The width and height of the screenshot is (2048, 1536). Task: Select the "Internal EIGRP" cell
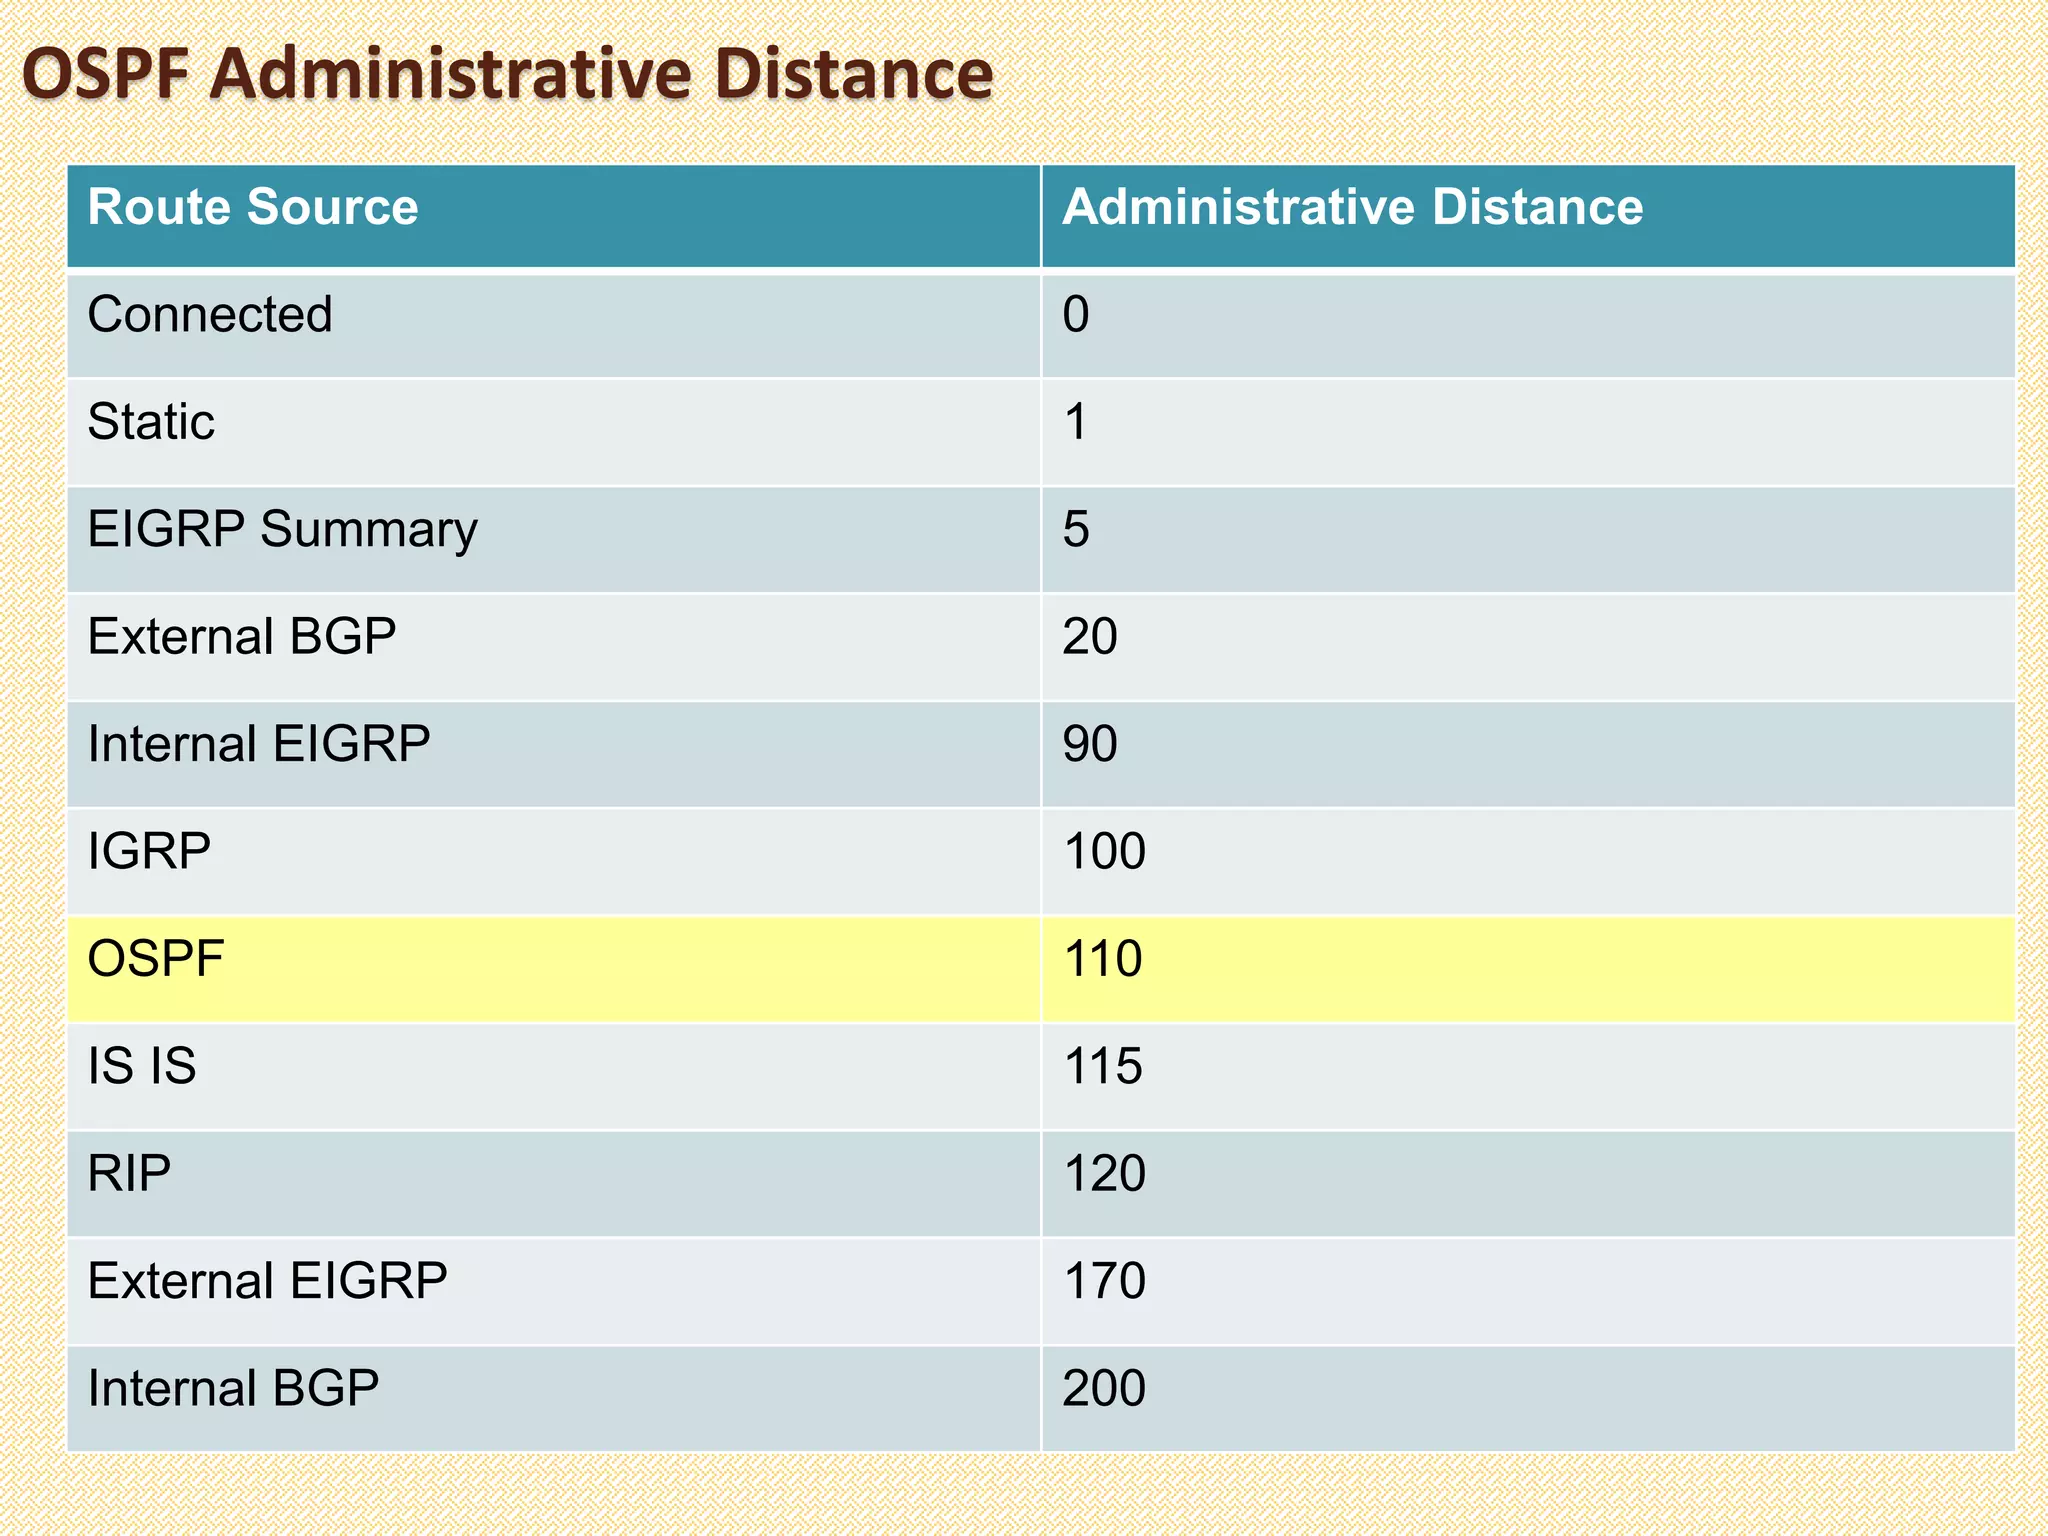pos(554,755)
